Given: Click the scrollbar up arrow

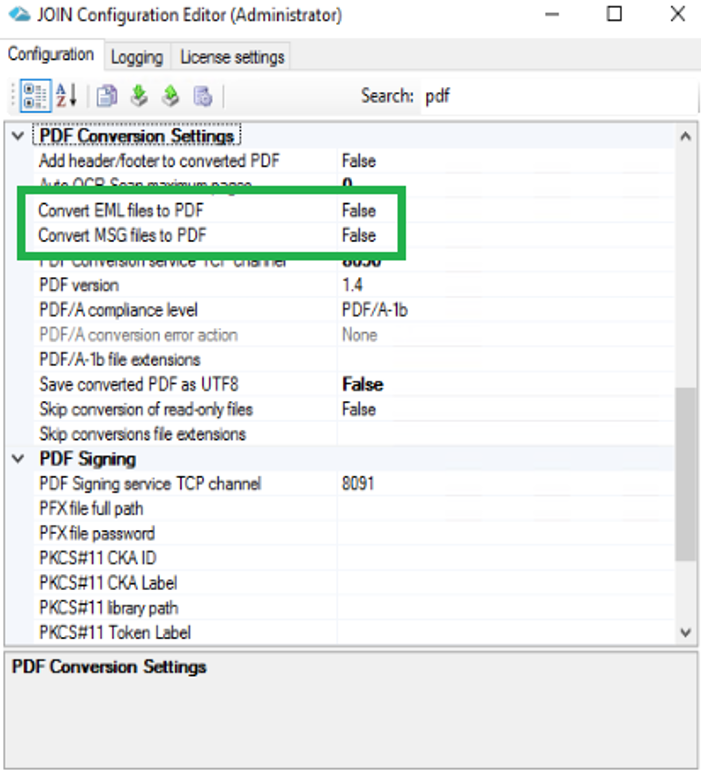Looking at the screenshot, I should (x=685, y=136).
